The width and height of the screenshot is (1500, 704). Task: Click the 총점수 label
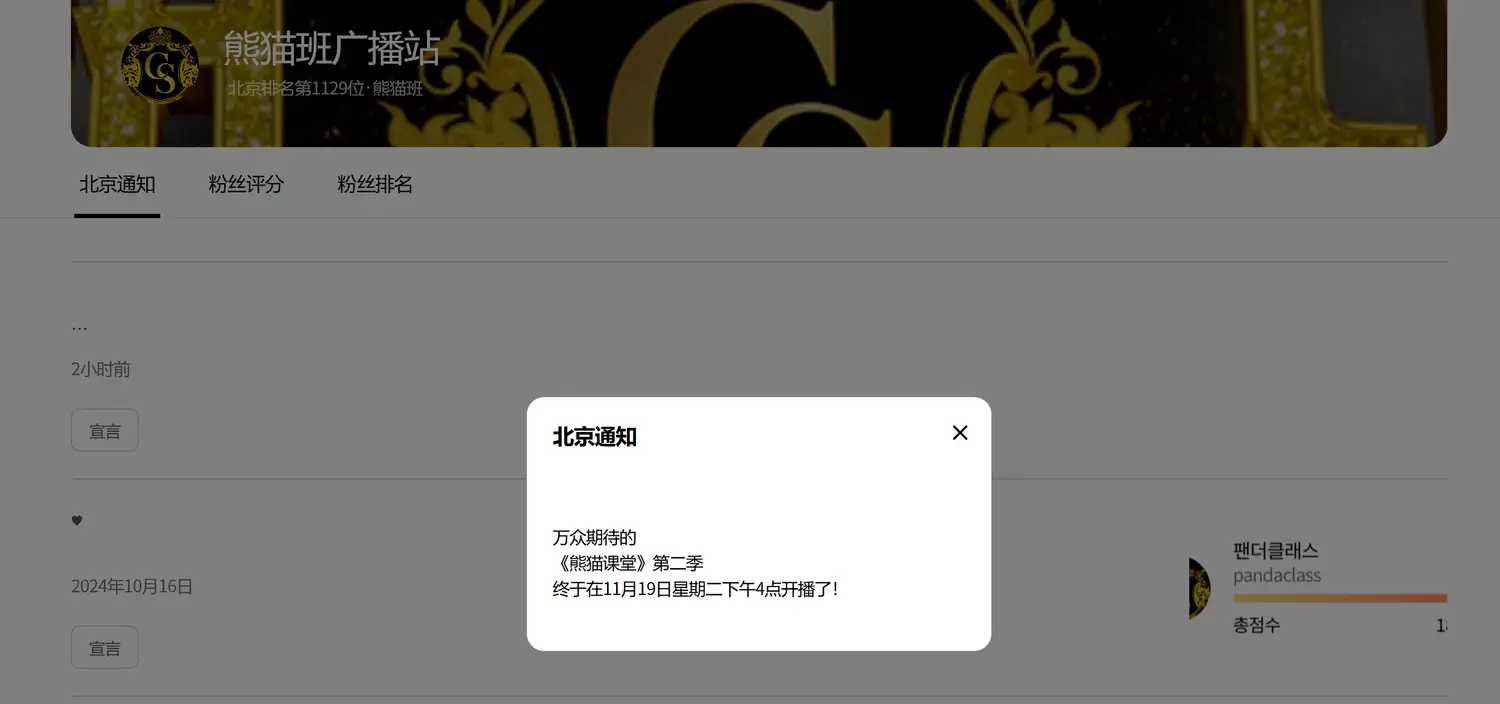[x=1256, y=625]
